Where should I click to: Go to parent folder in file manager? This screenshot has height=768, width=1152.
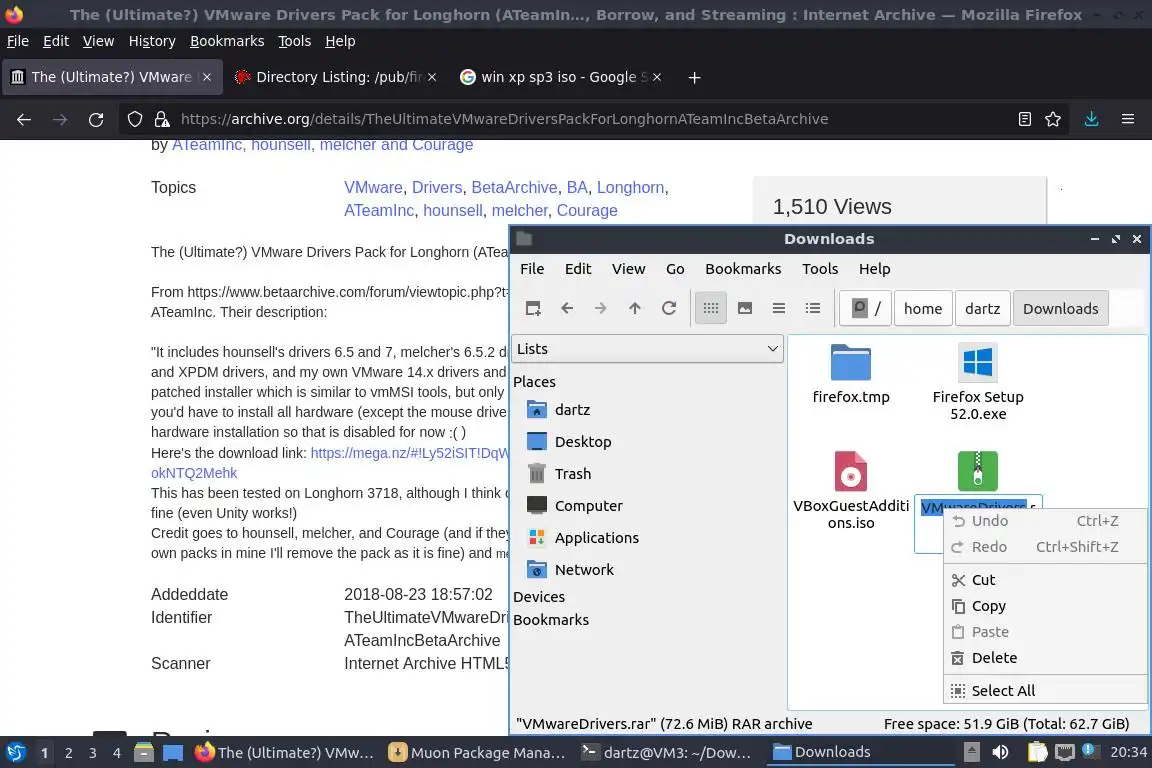(x=635, y=308)
